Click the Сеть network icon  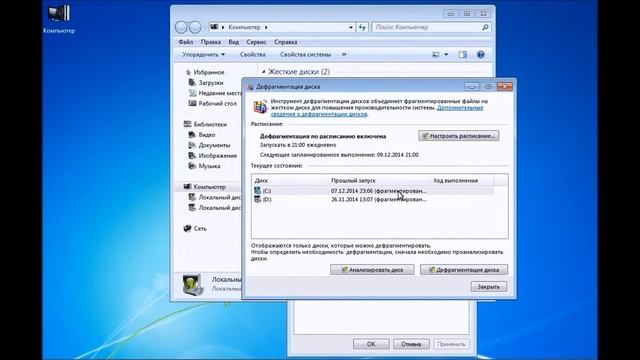point(187,229)
